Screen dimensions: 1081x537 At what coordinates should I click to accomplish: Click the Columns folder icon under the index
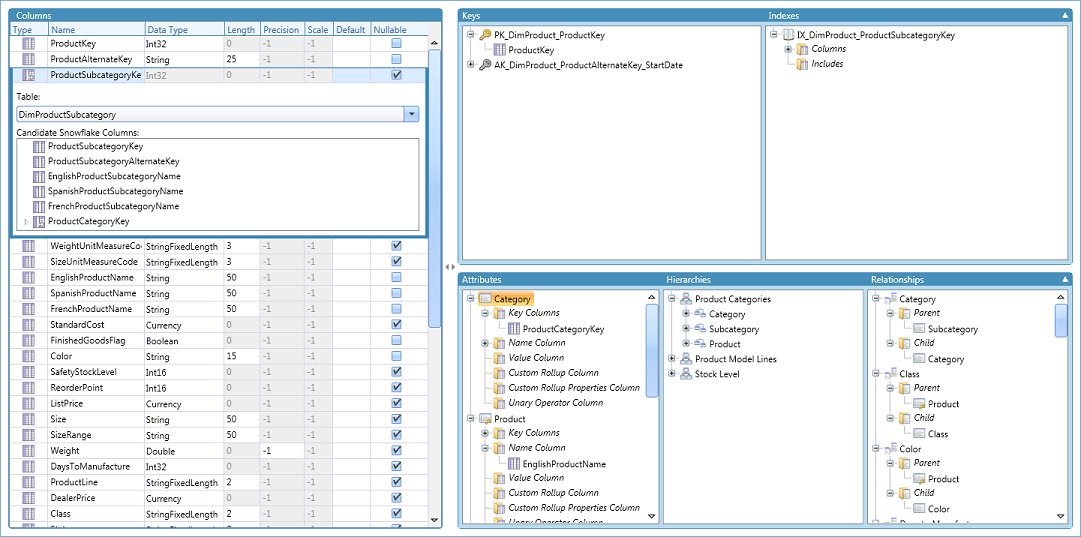coord(802,50)
